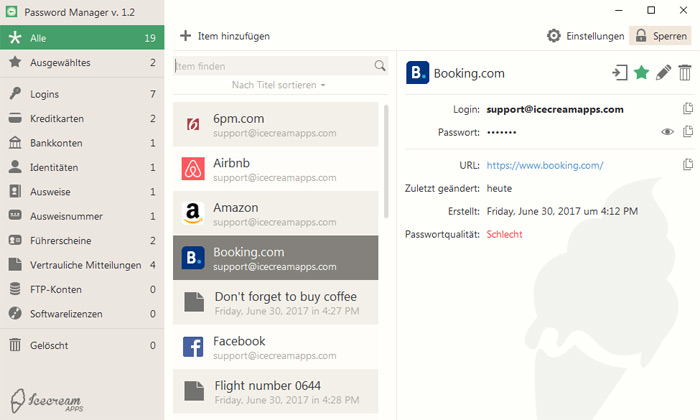Show the password with the eye icon

pos(667,132)
